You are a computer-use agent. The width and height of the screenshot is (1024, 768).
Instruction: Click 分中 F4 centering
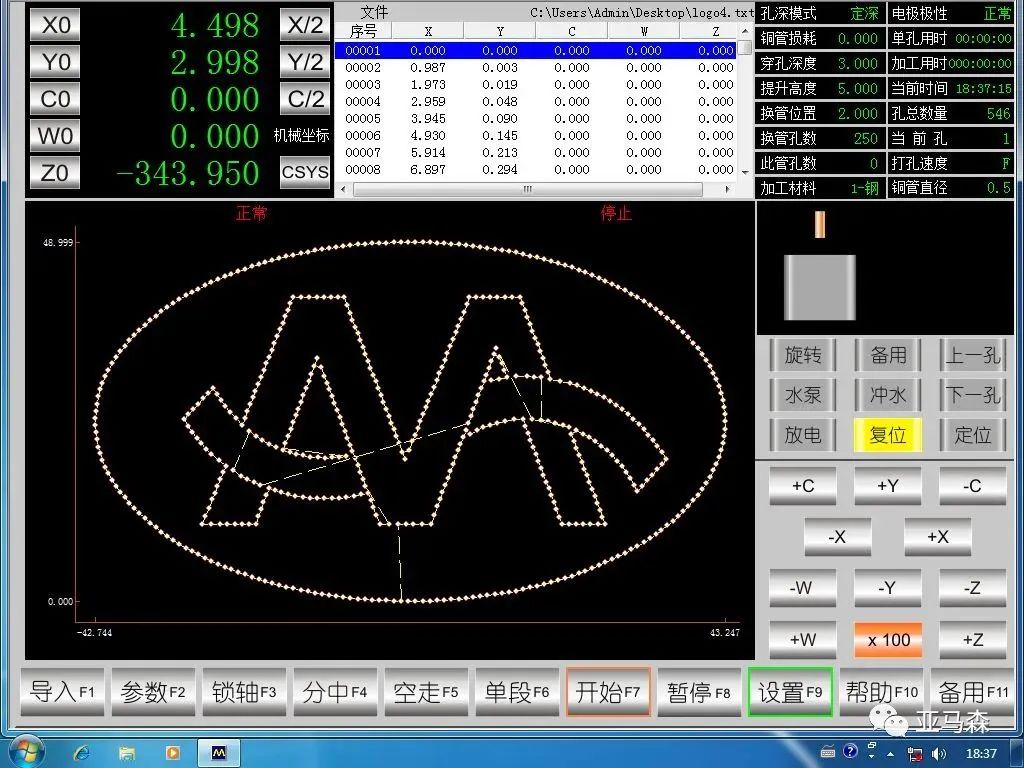(x=335, y=692)
